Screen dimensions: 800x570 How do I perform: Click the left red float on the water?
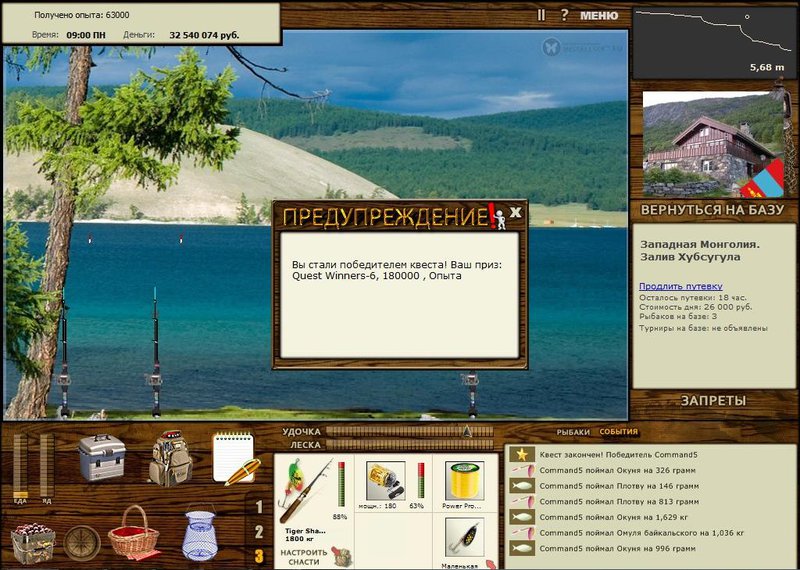90,238
